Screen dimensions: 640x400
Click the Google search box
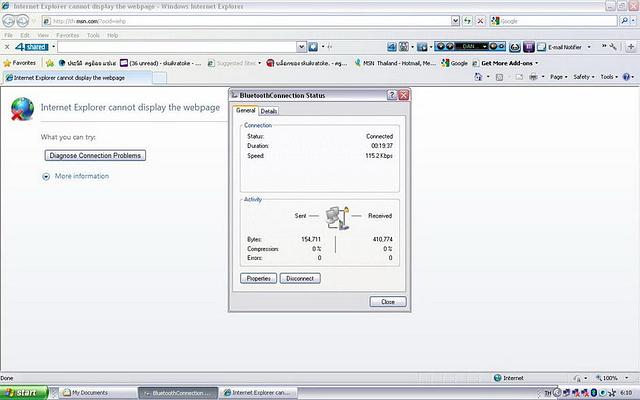[x=554, y=21]
